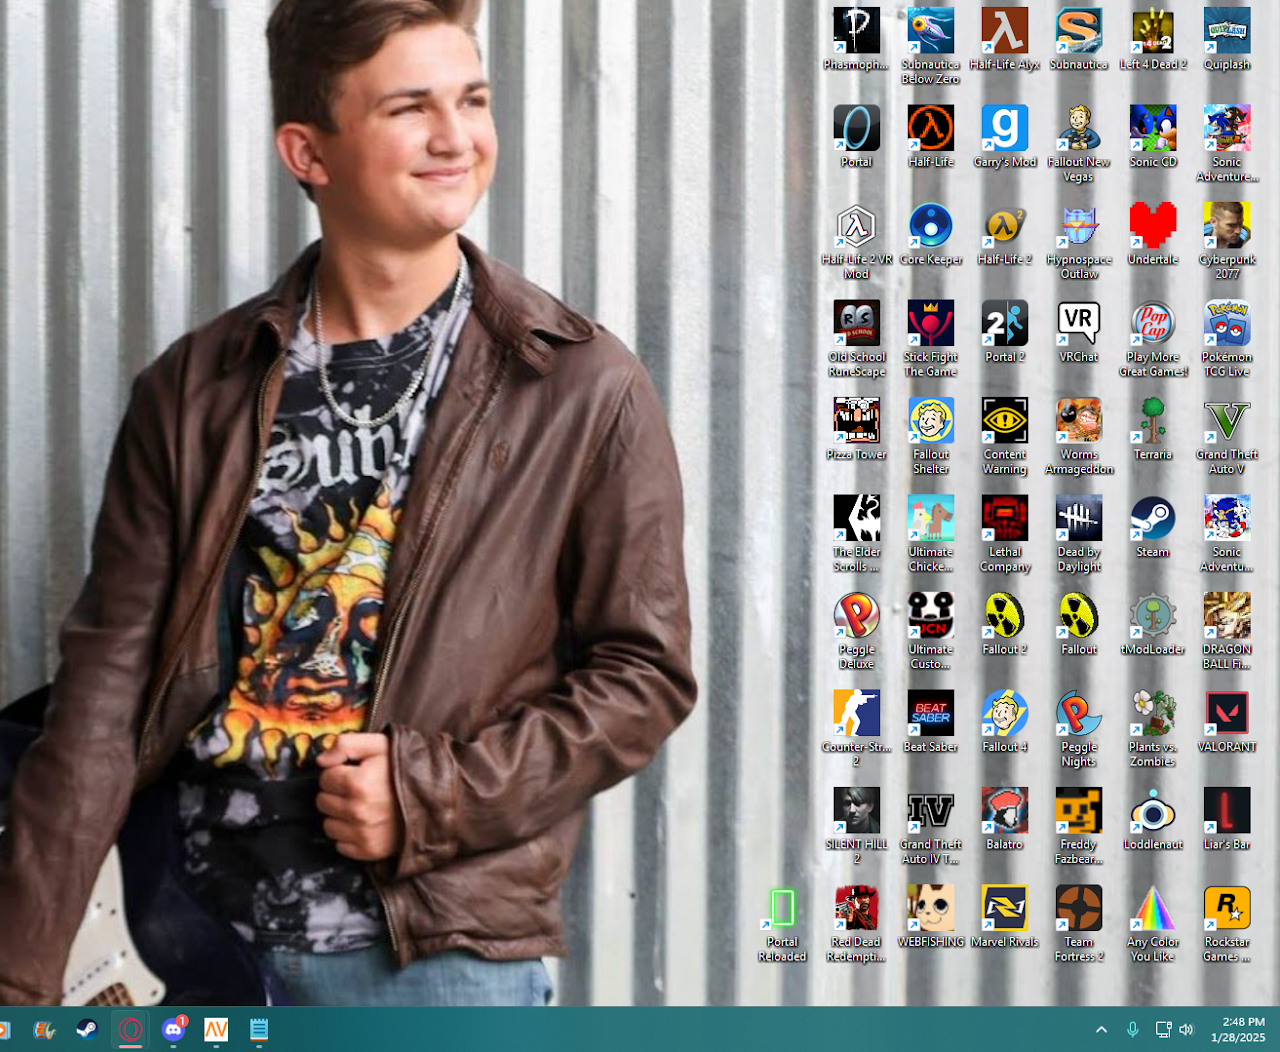
Task: Expand the hidden system tray icons
Action: click(x=1101, y=1030)
